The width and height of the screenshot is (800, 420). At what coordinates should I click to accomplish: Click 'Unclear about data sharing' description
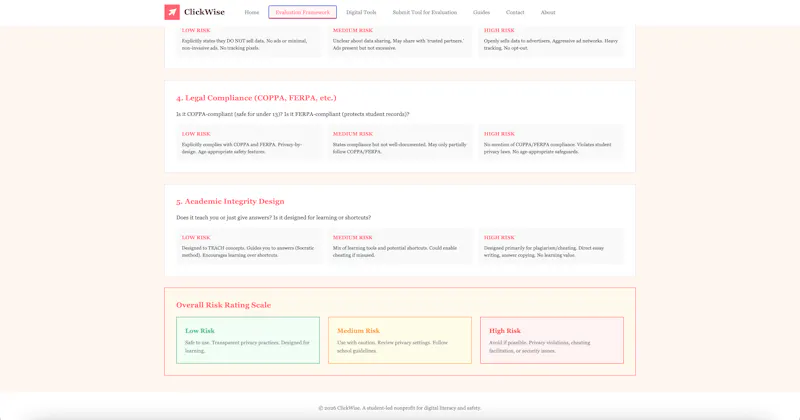tap(398, 44)
